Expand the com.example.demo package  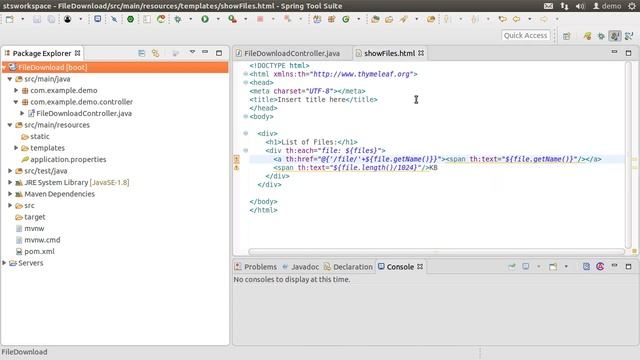pyautogui.click(x=16, y=90)
